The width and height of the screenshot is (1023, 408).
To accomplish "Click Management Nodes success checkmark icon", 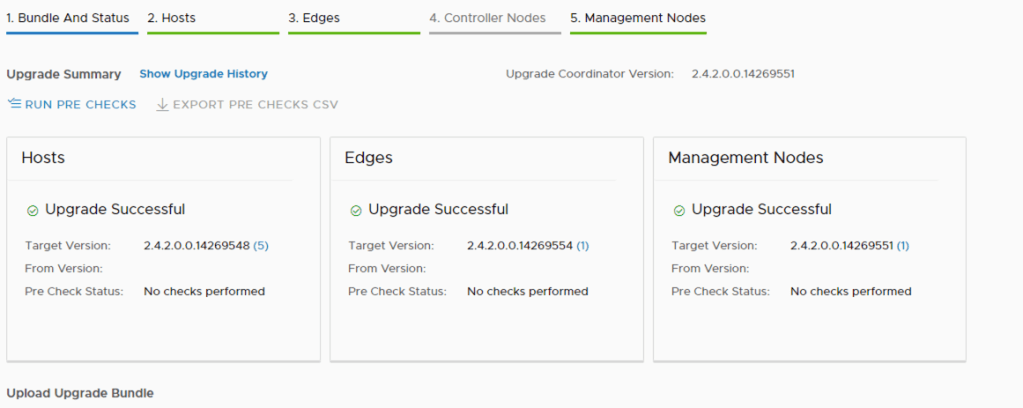I will click(679, 210).
